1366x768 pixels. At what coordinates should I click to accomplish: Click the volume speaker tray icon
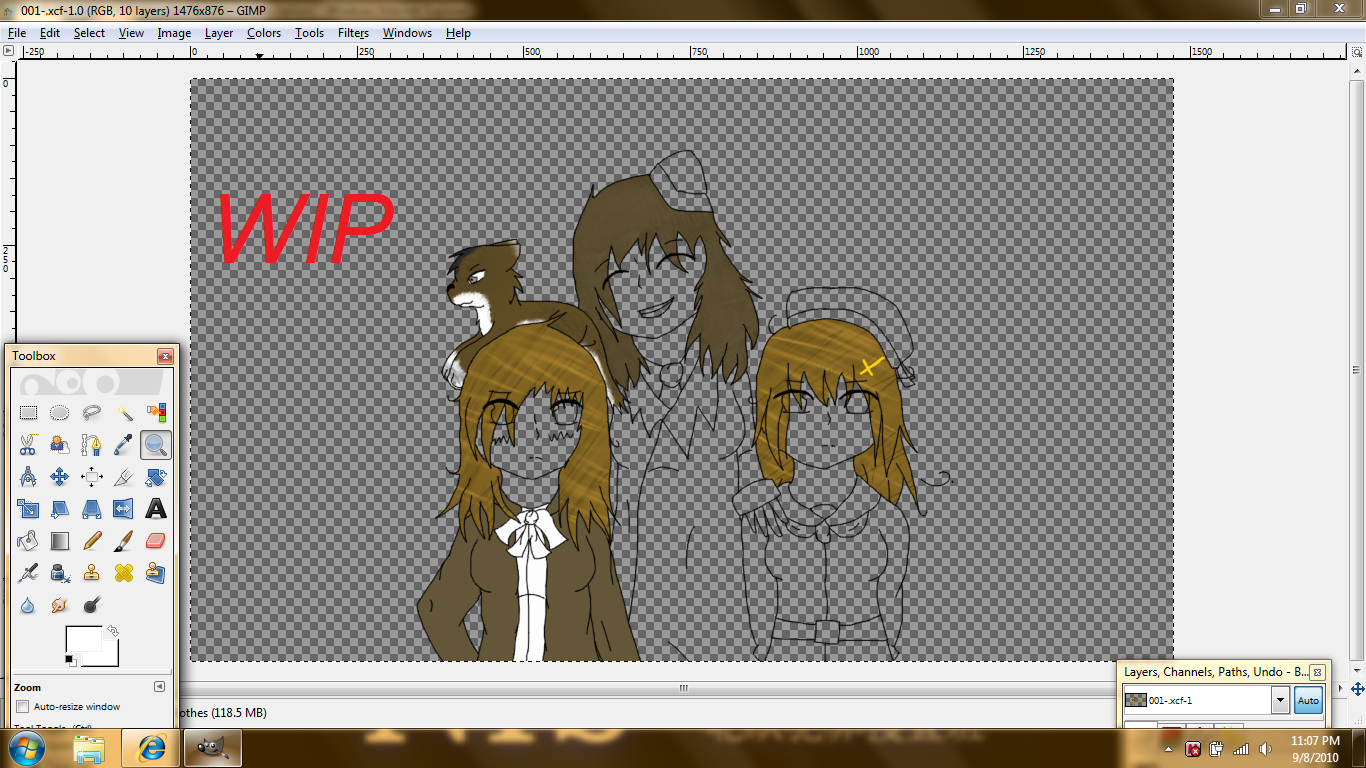click(x=1263, y=748)
